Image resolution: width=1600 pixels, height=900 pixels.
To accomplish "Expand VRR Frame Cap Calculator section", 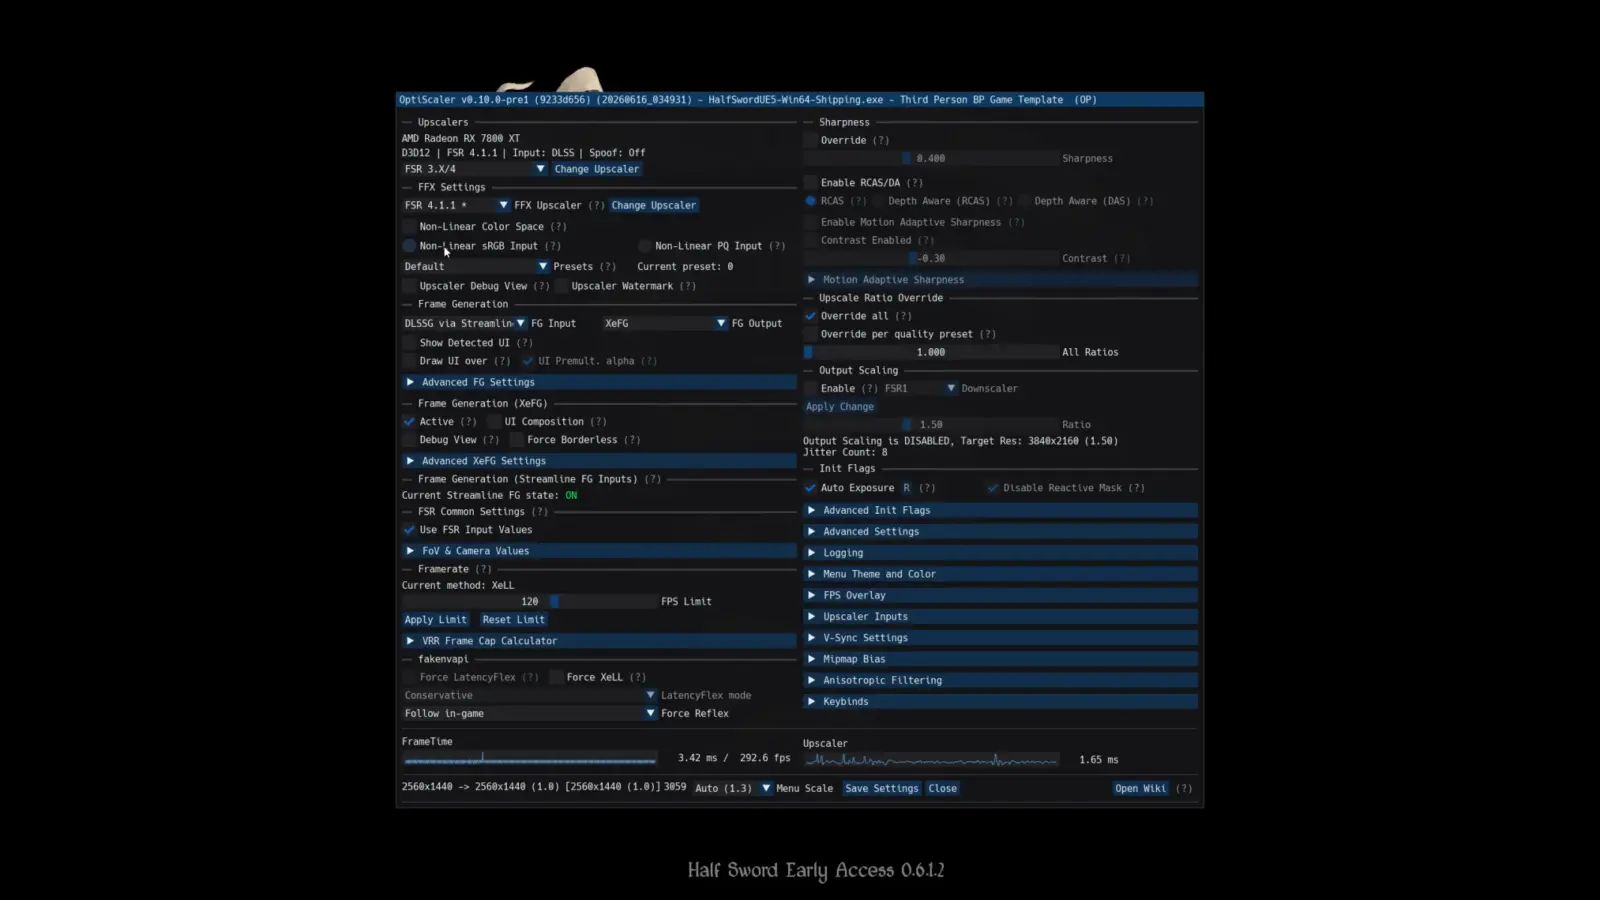I will 599,641.
